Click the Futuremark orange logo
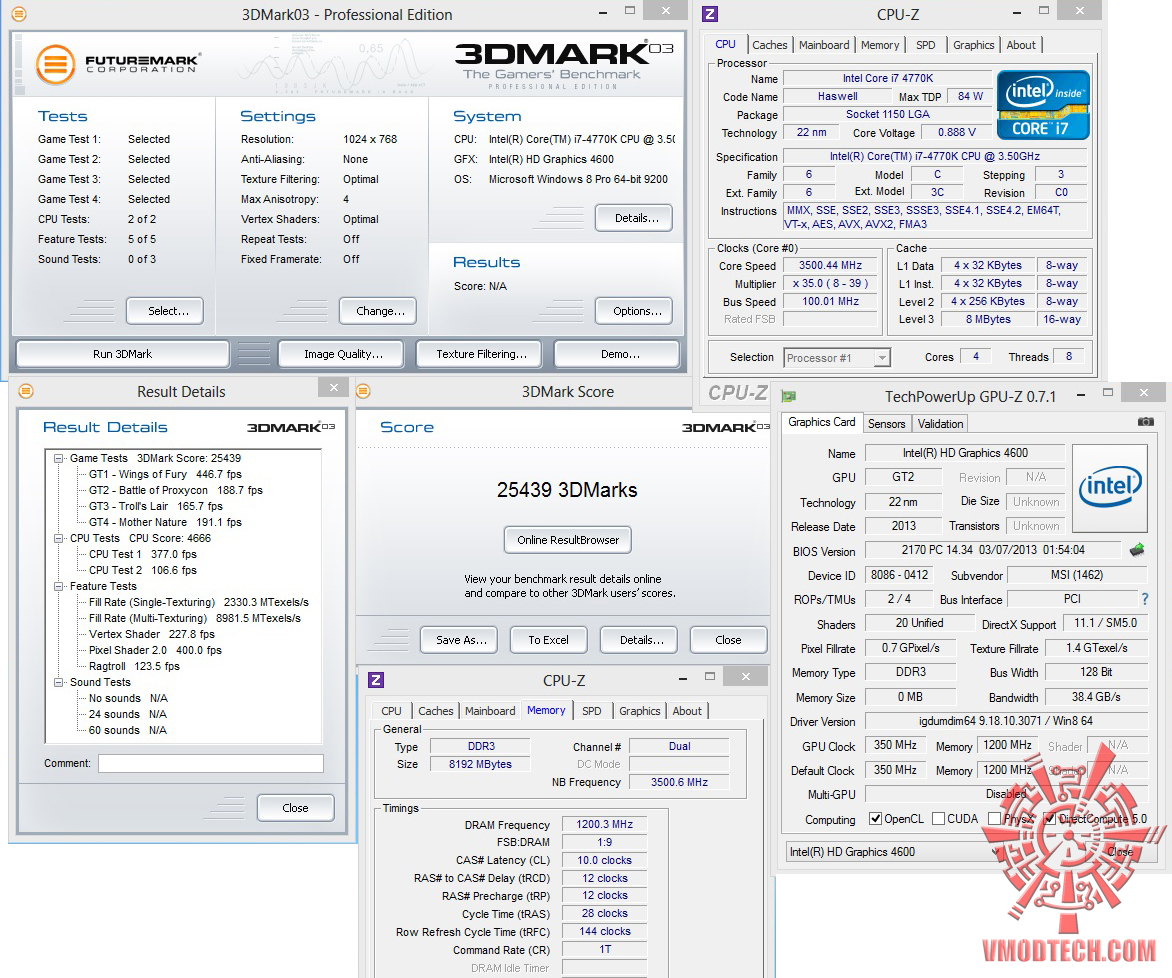 click(x=56, y=64)
